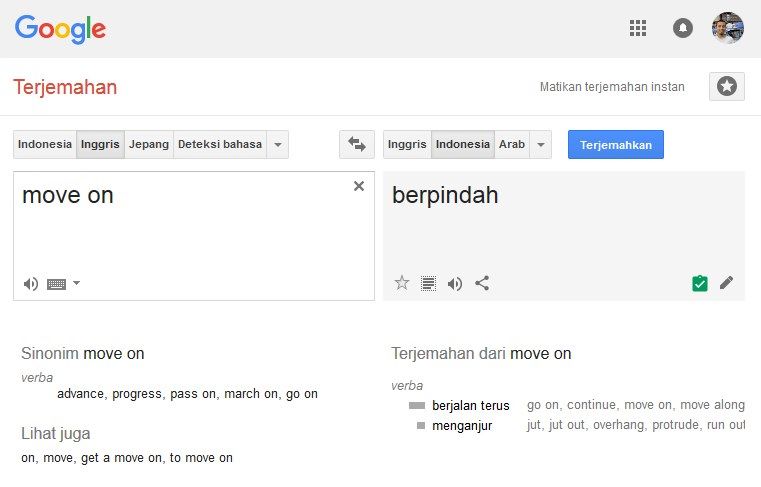The image size is (761, 487).
Task: Open Google notifications bell
Action: pos(683,28)
